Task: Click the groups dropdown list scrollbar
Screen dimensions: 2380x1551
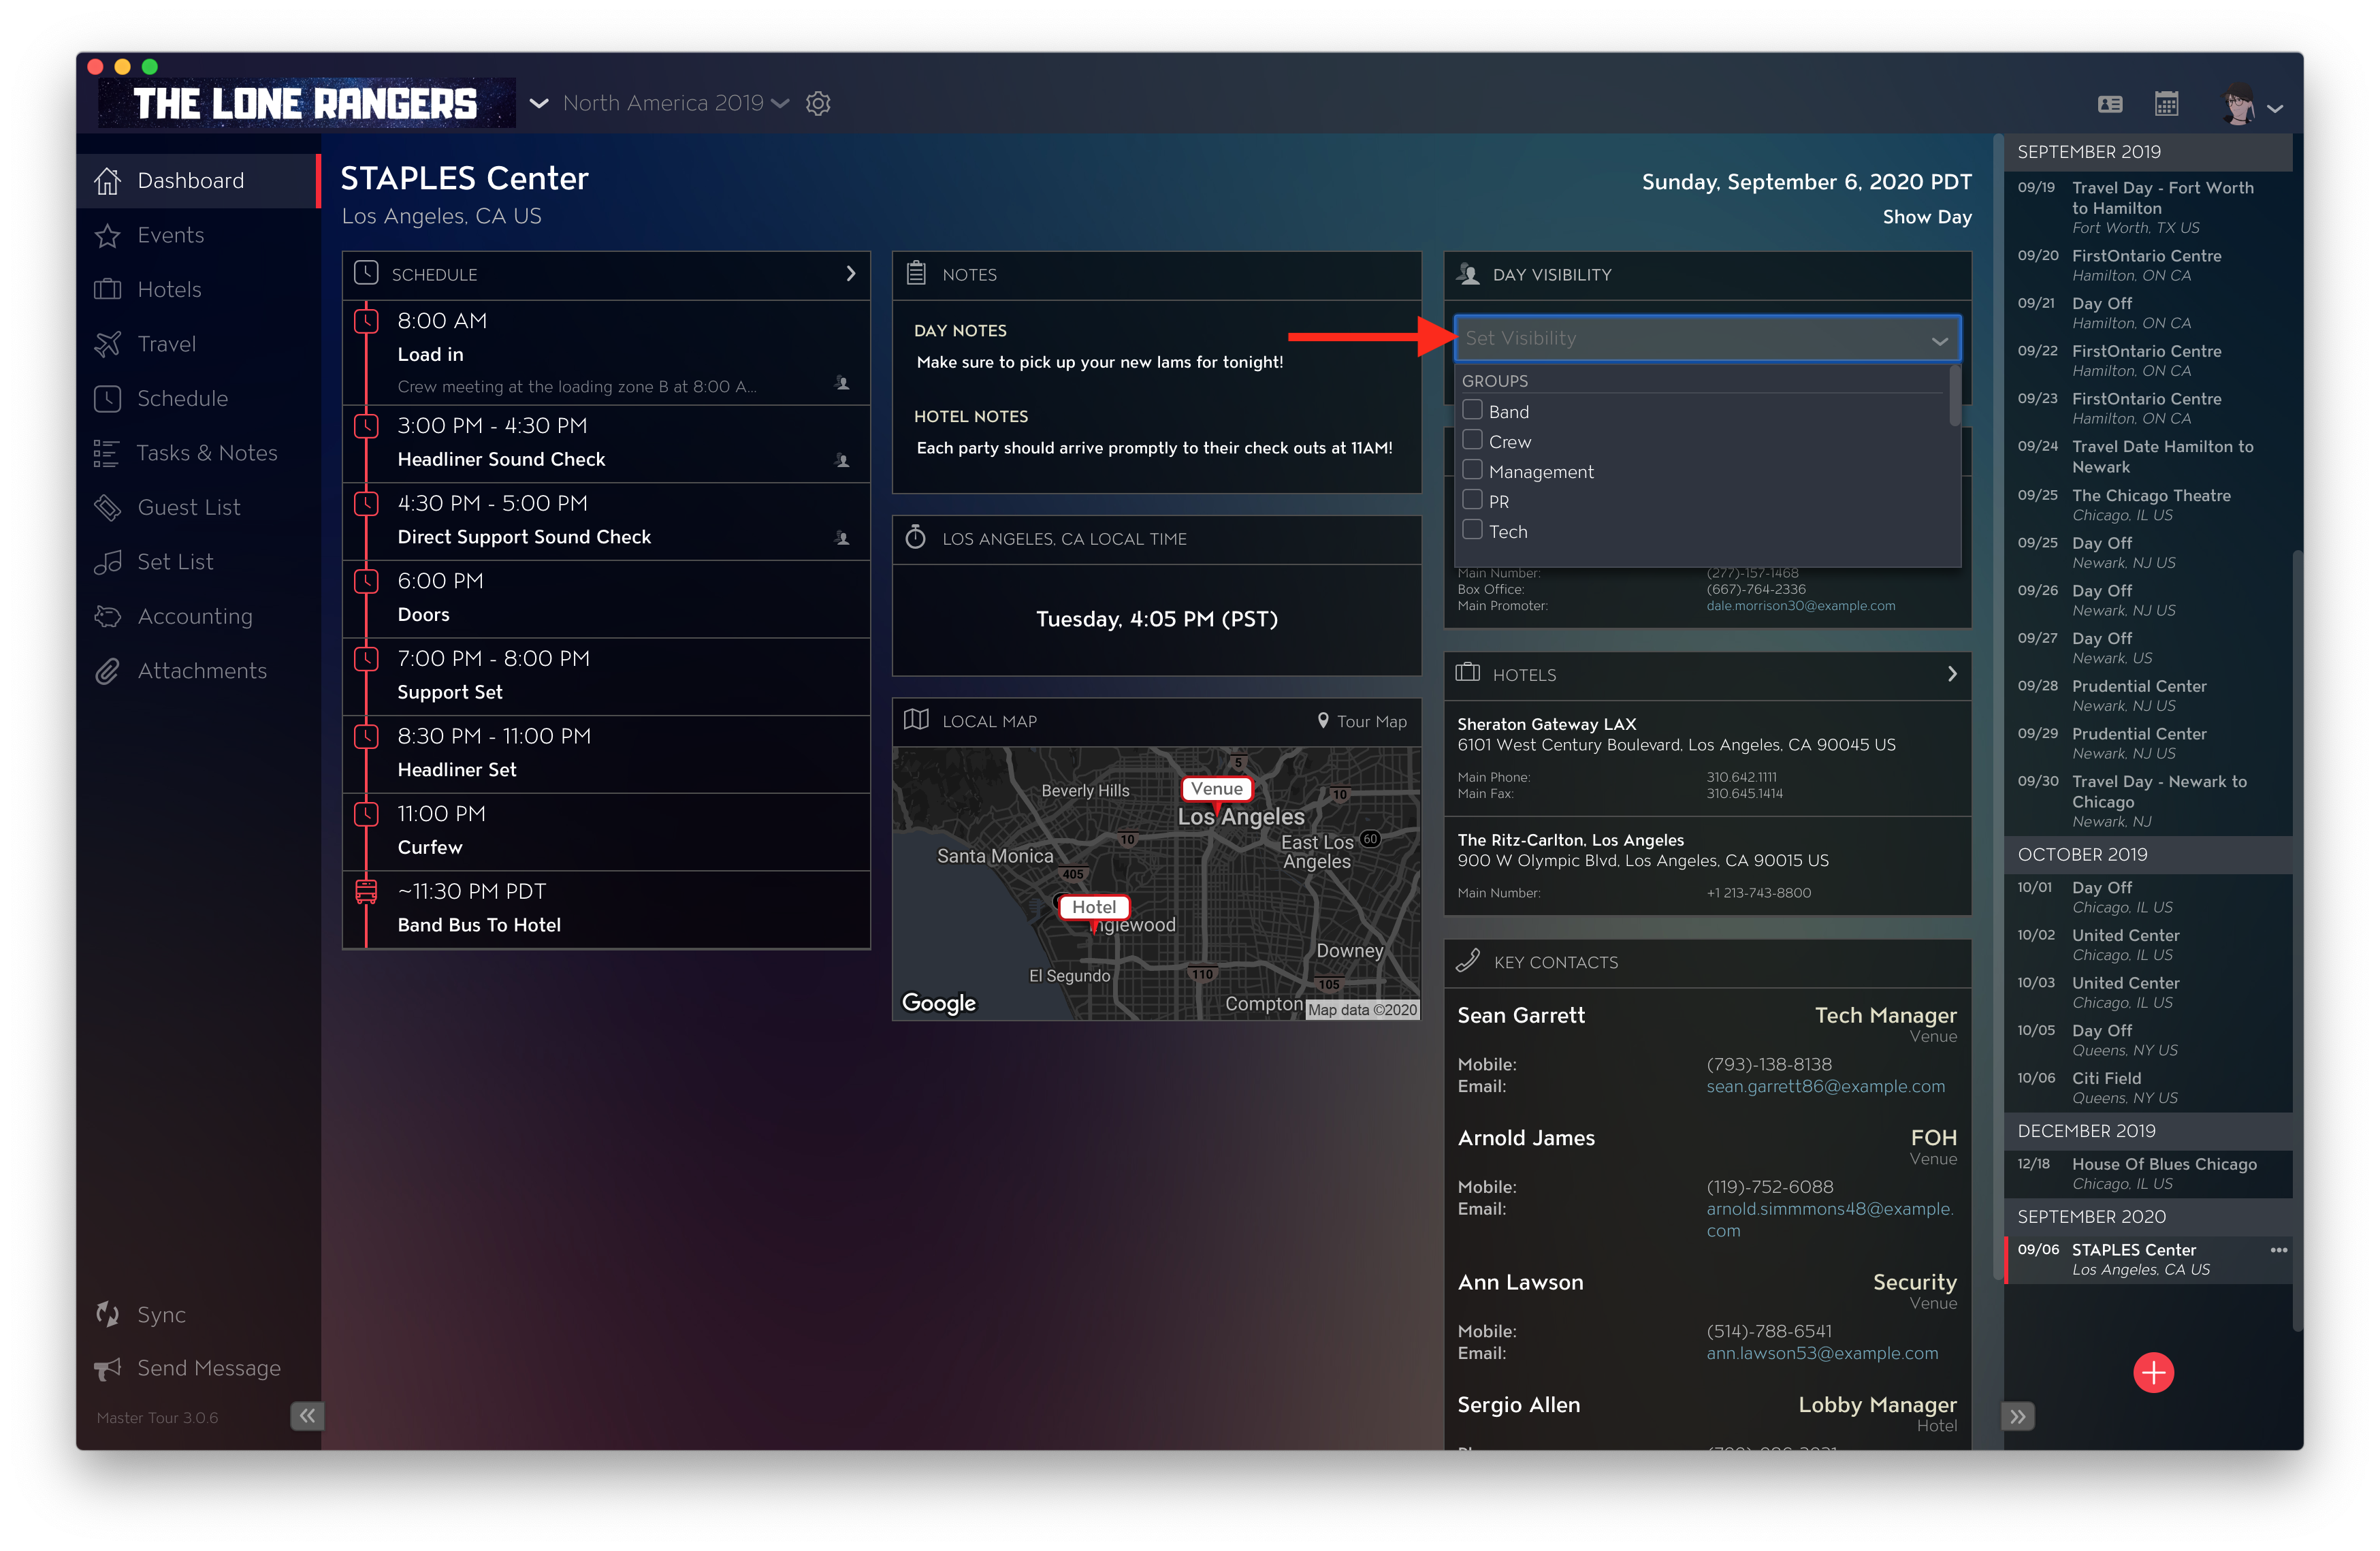Action: click(1954, 396)
